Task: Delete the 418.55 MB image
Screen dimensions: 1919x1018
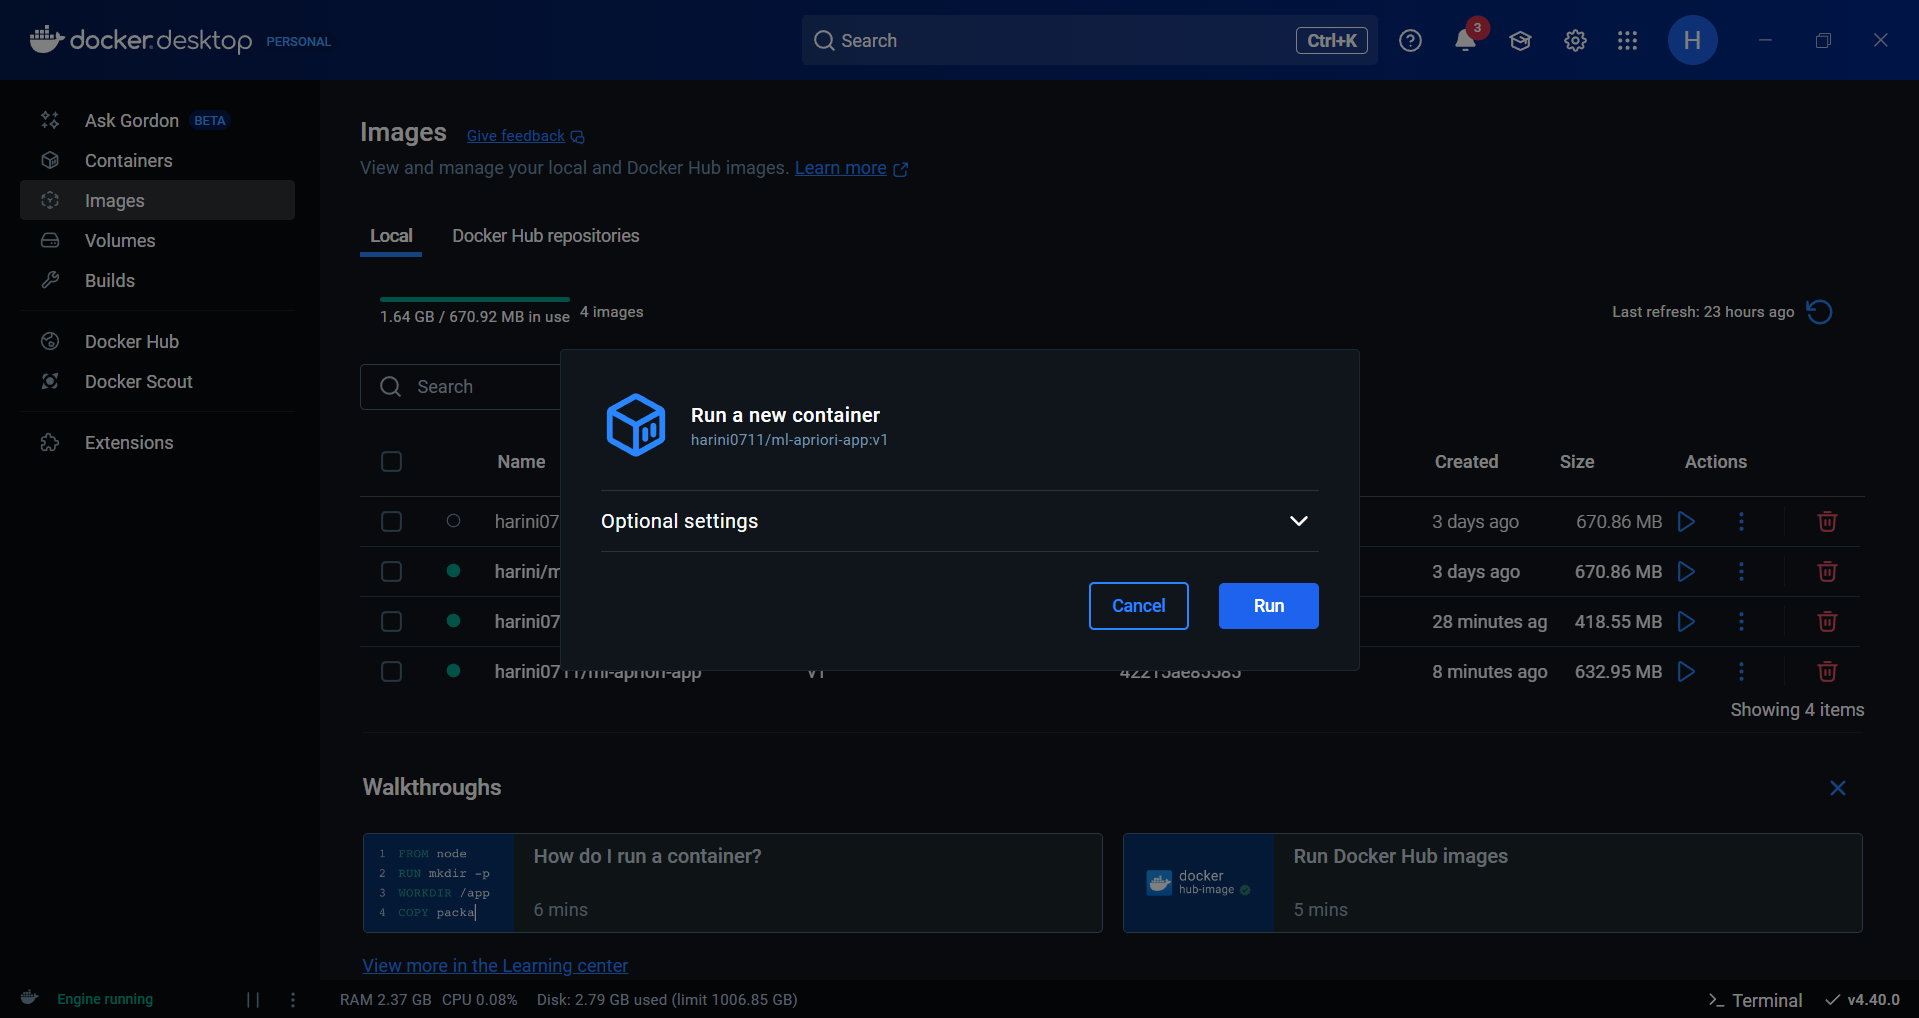Action: point(1827,621)
